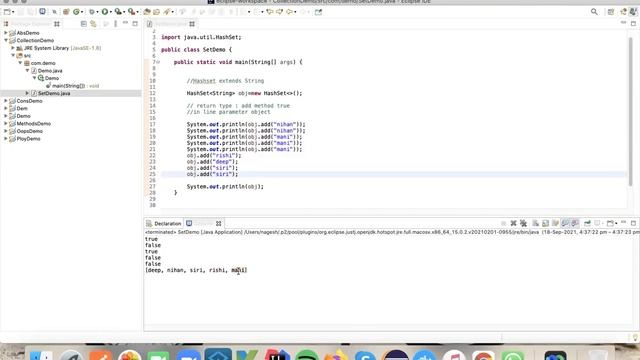Screen dimensions: 640x360
Task: Open the External Tools run icon
Action: click(131, 12)
